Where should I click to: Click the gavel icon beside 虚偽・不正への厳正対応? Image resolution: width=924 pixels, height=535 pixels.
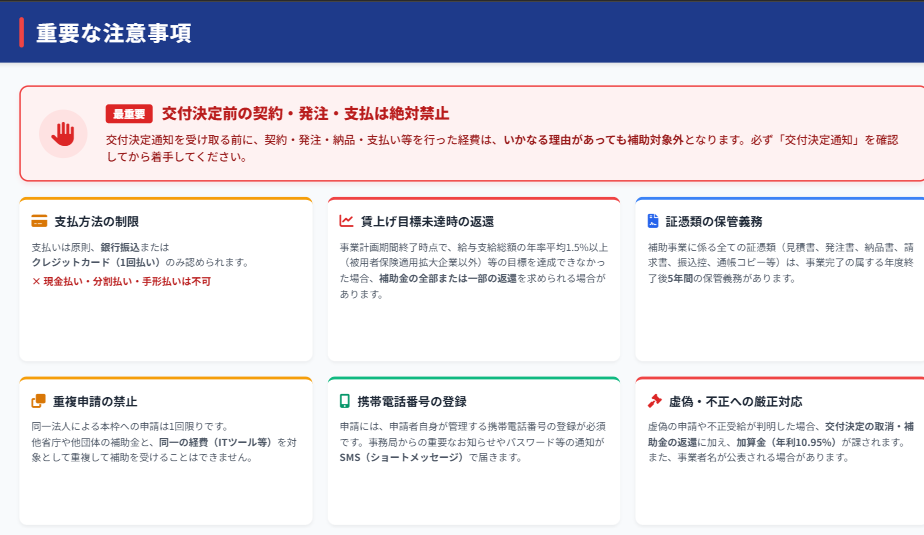(x=654, y=401)
